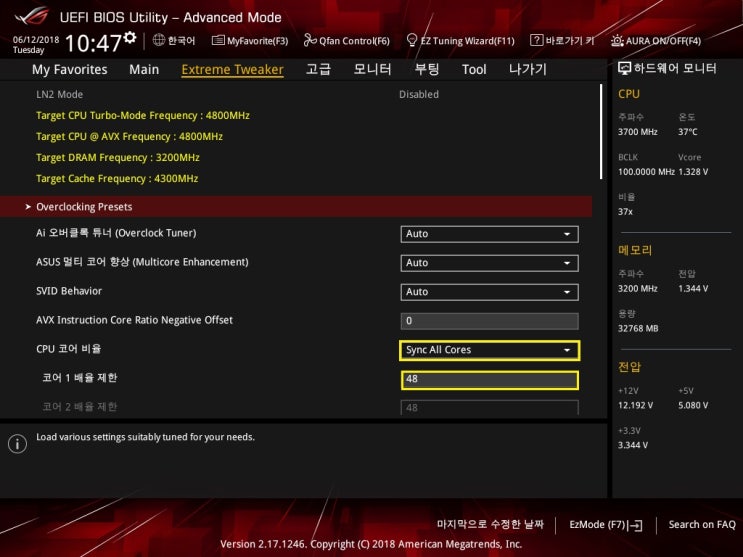Click 코어 1 배율 제한 input field
The height and width of the screenshot is (557, 743).
coord(489,380)
